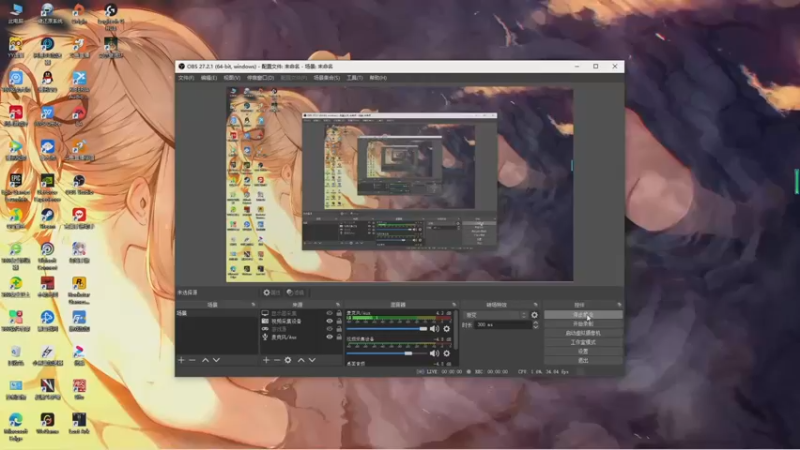This screenshot has width=800, height=450.
Task: Pop out the Scenes dock
Action: click(x=253, y=305)
